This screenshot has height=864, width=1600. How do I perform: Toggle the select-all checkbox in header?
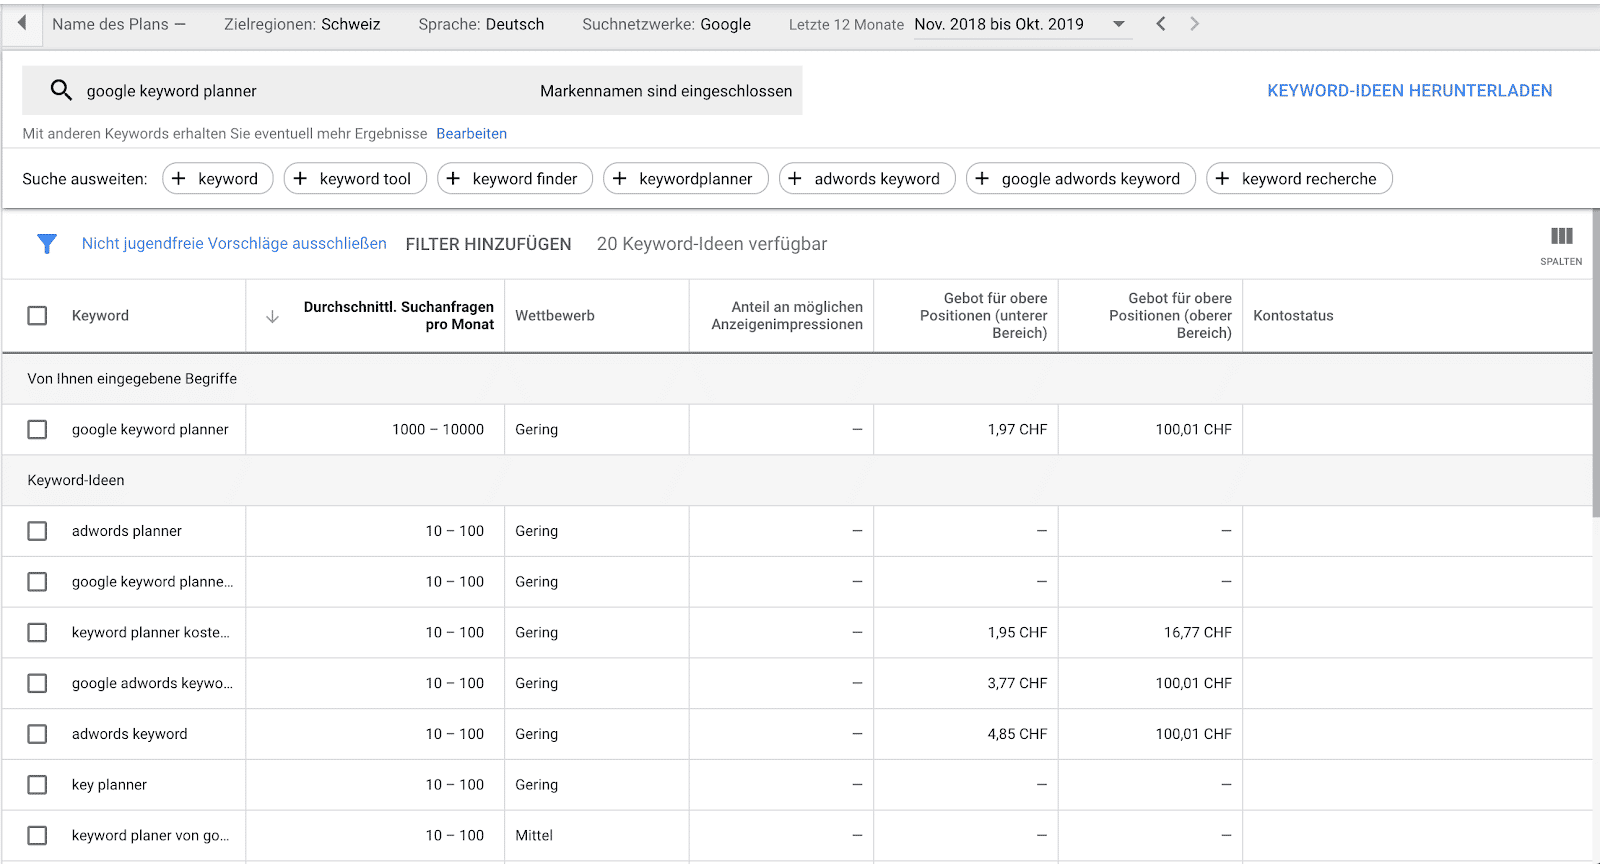(37, 316)
